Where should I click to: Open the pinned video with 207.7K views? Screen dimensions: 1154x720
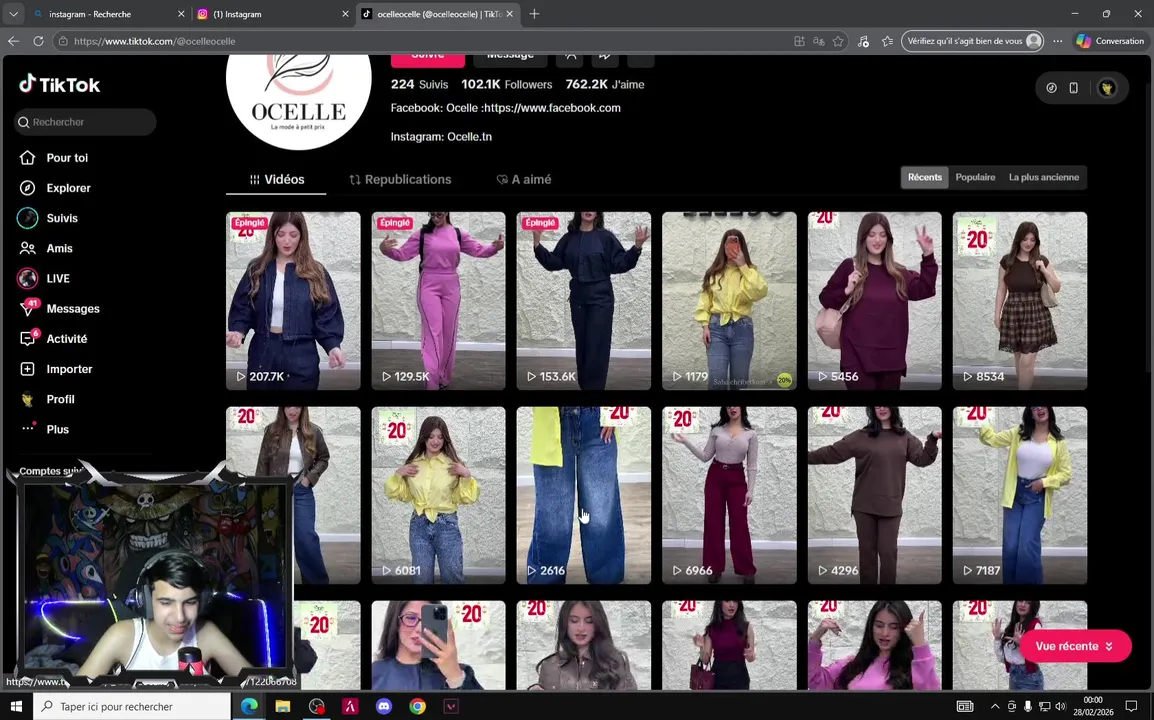coord(293,300)
